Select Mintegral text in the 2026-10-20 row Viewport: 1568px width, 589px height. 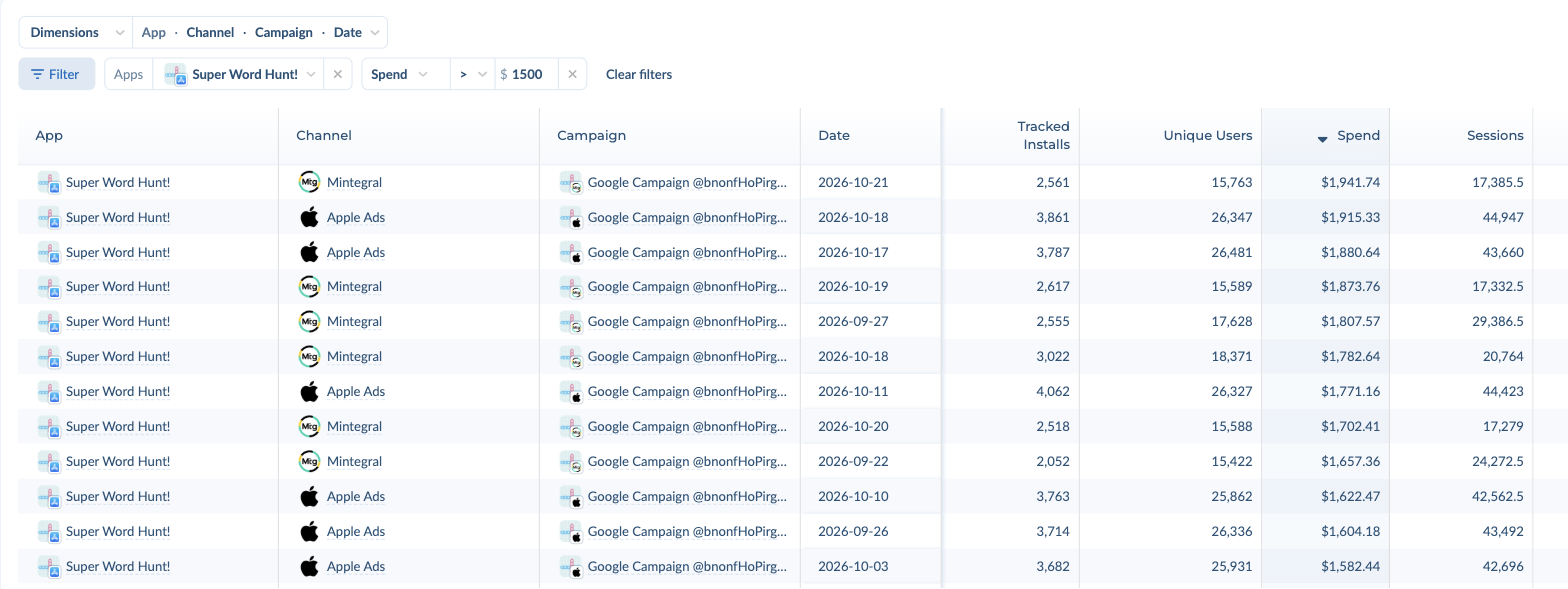tap(355, 426)
